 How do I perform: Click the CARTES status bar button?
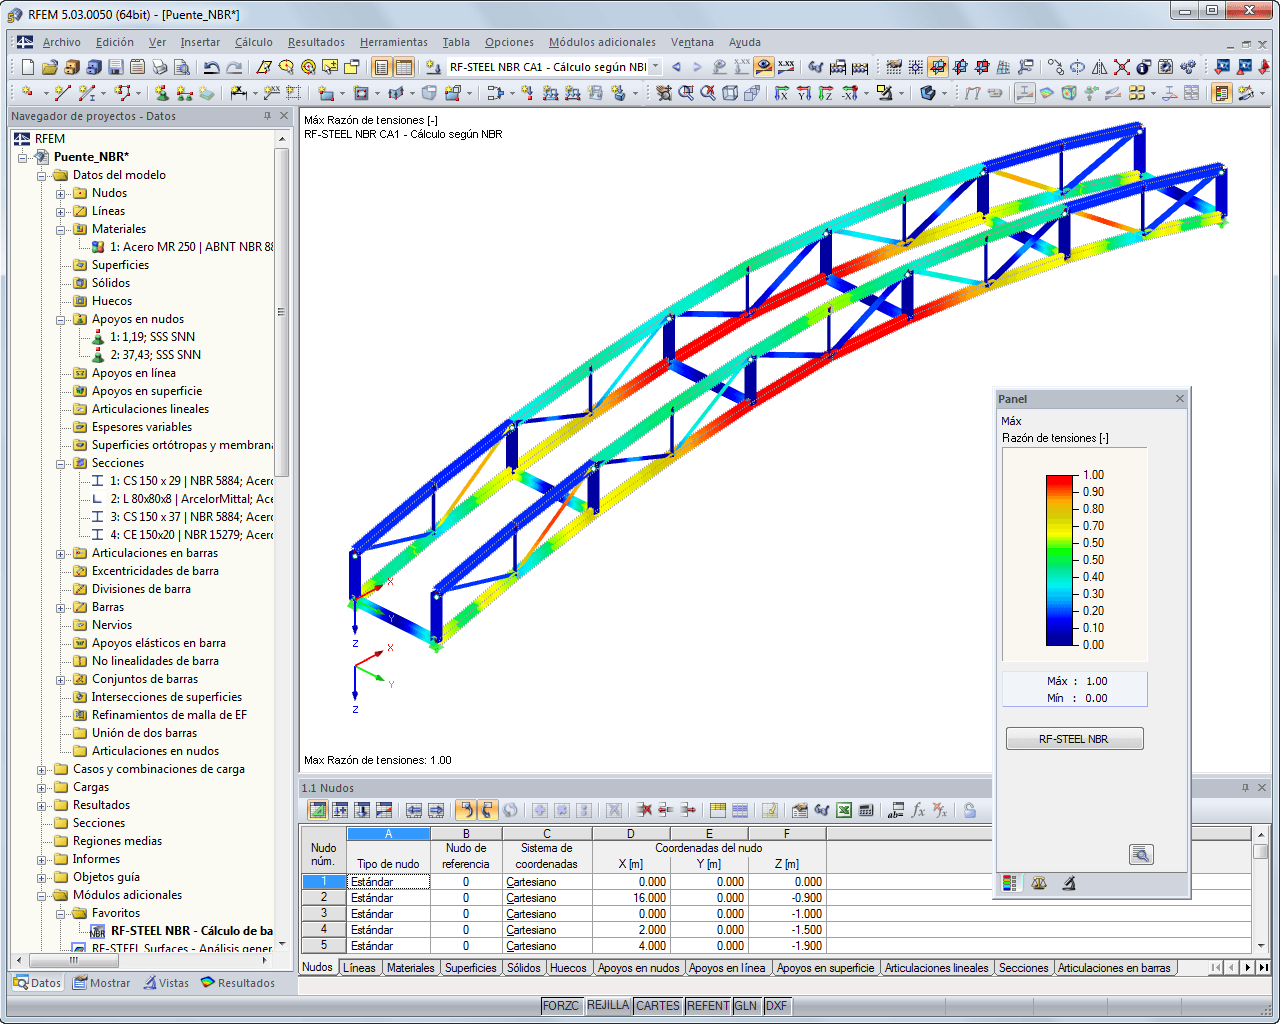tap(658, 1005)
